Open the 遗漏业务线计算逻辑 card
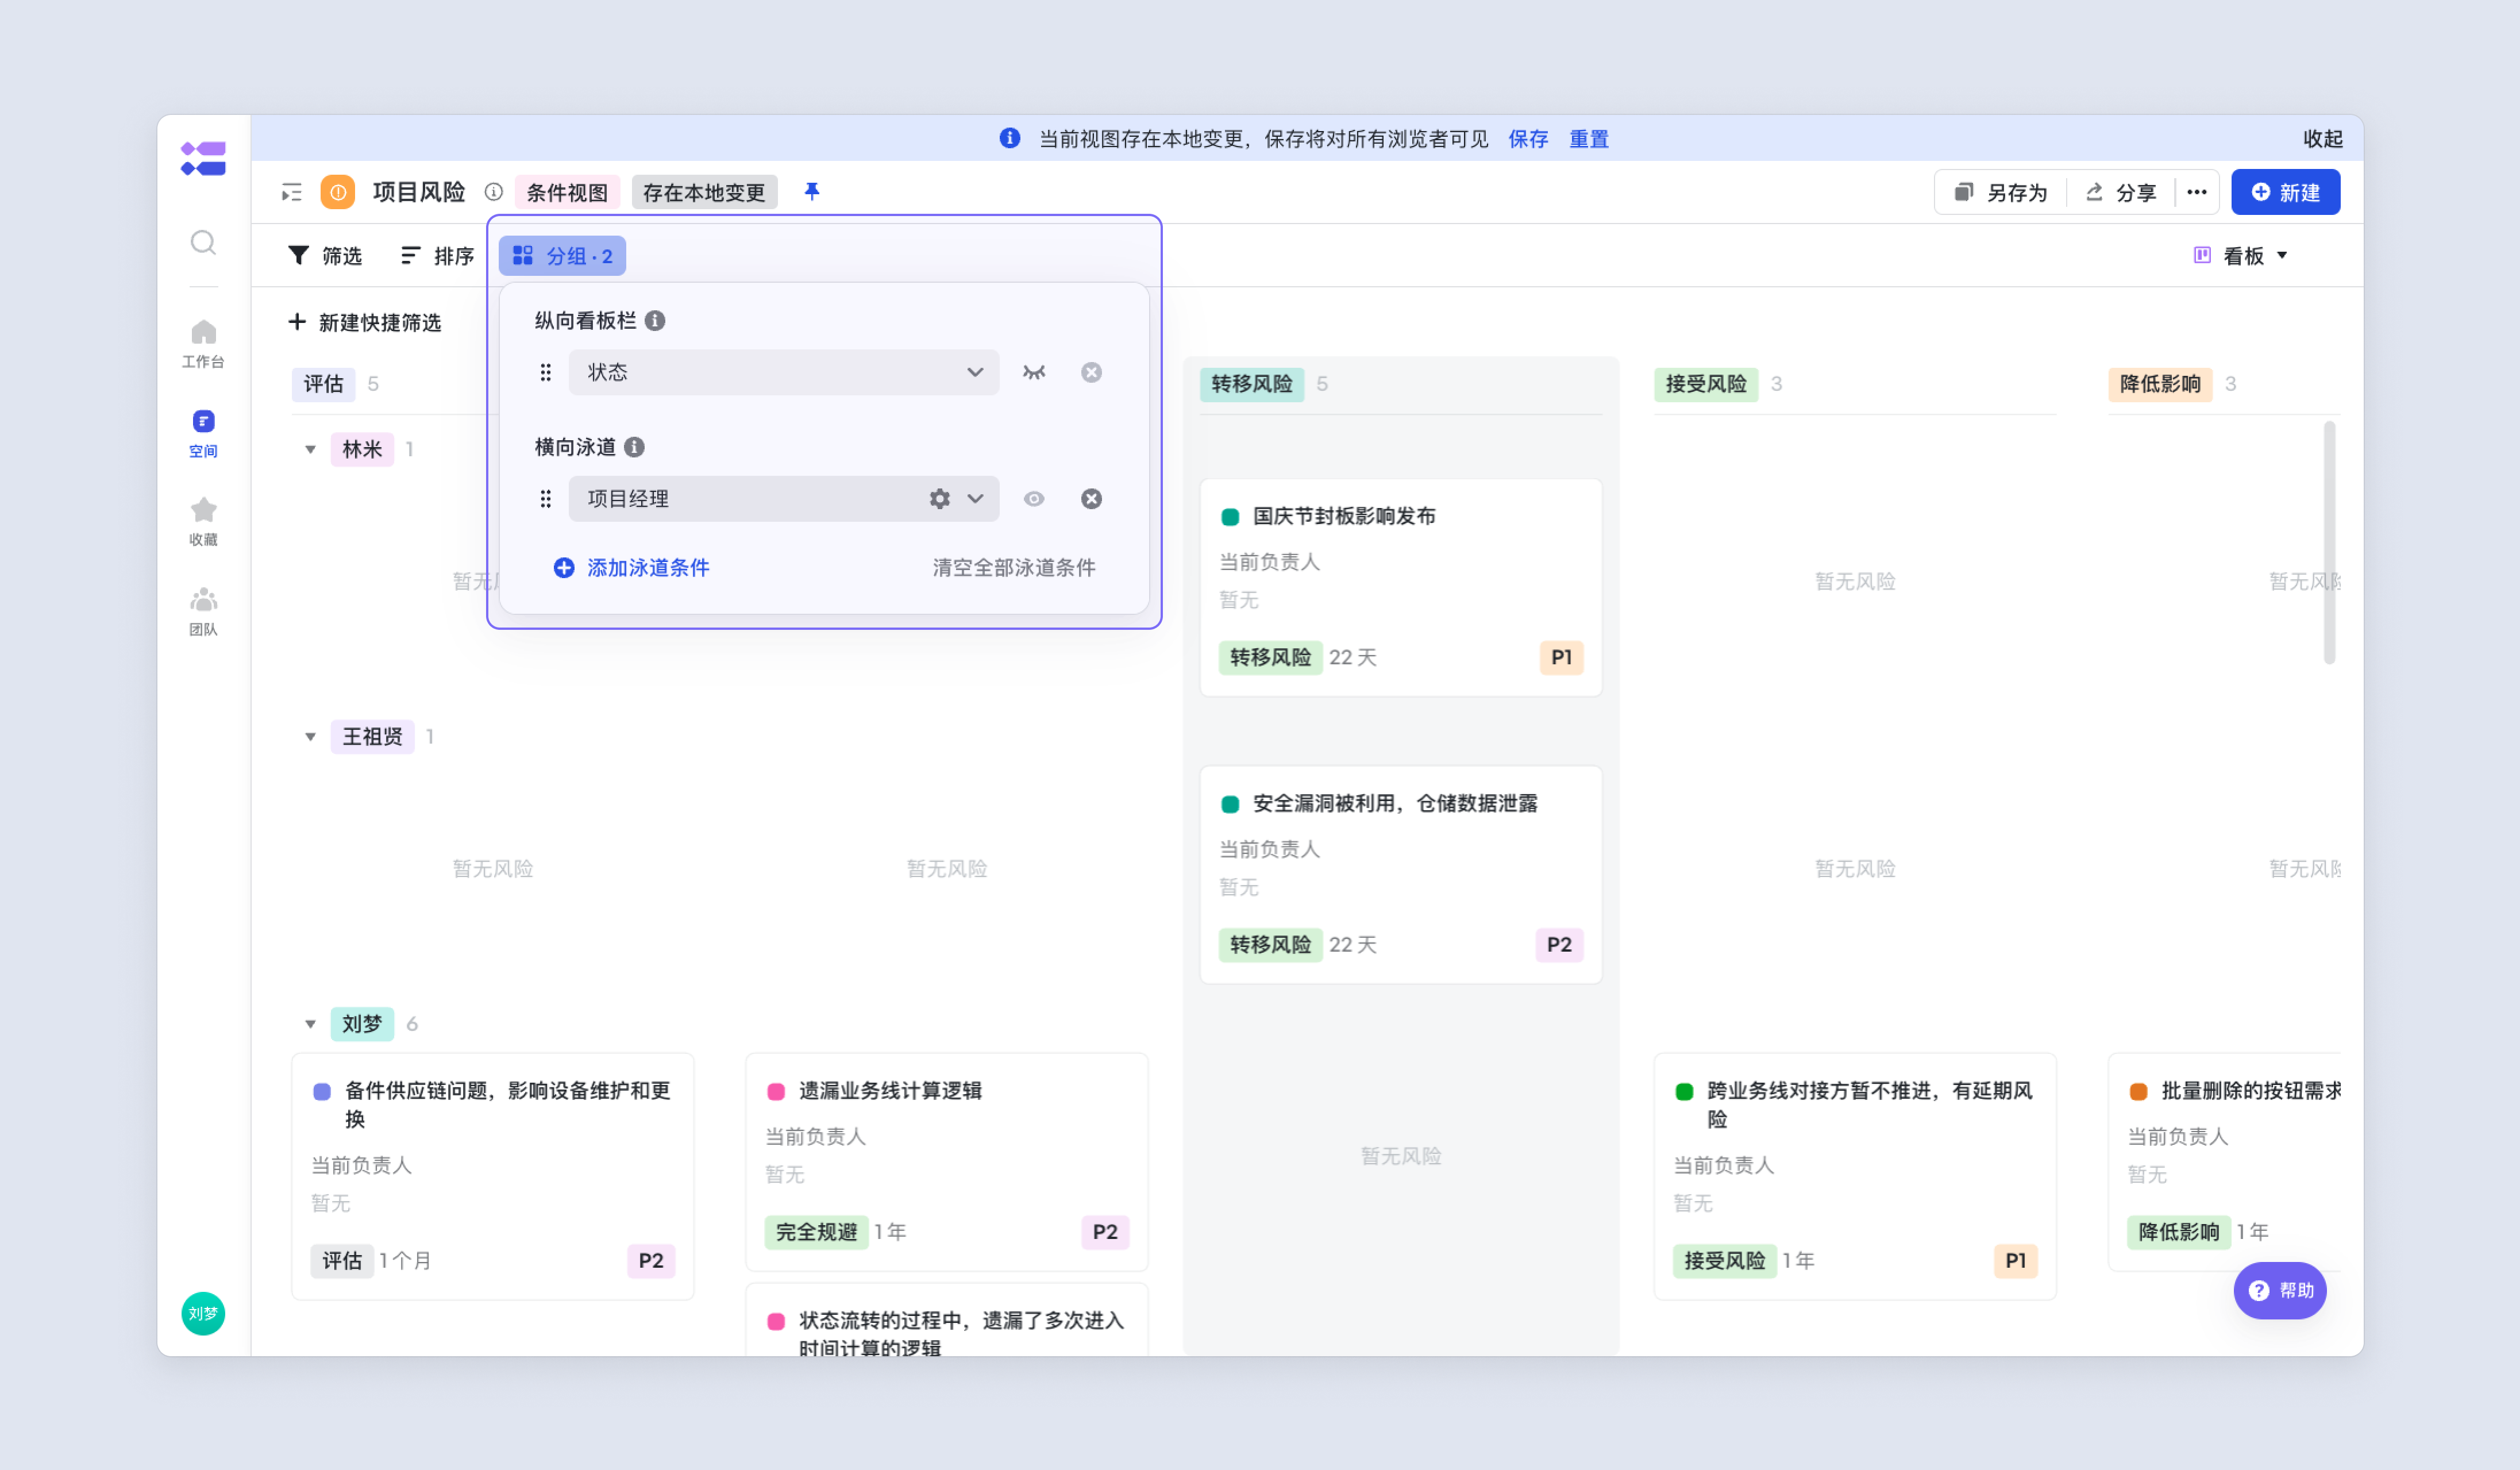 (947, 1161)
